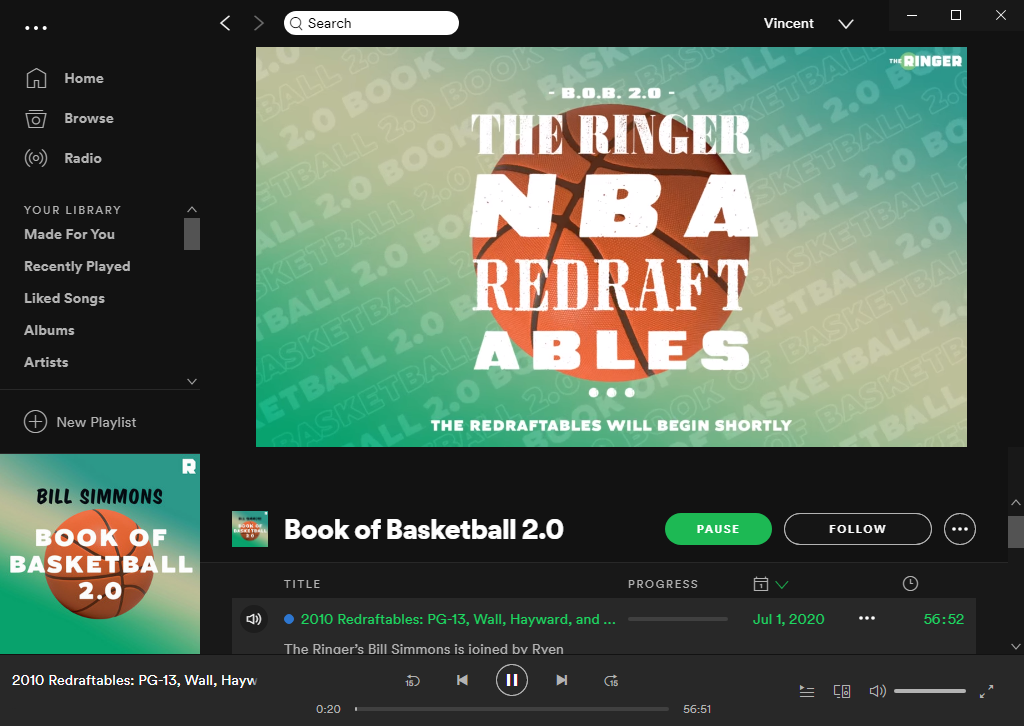The height and width of the screenshot is (726, 1024).
Task: Open the three-dot app menu
Action: click(35, 28)
